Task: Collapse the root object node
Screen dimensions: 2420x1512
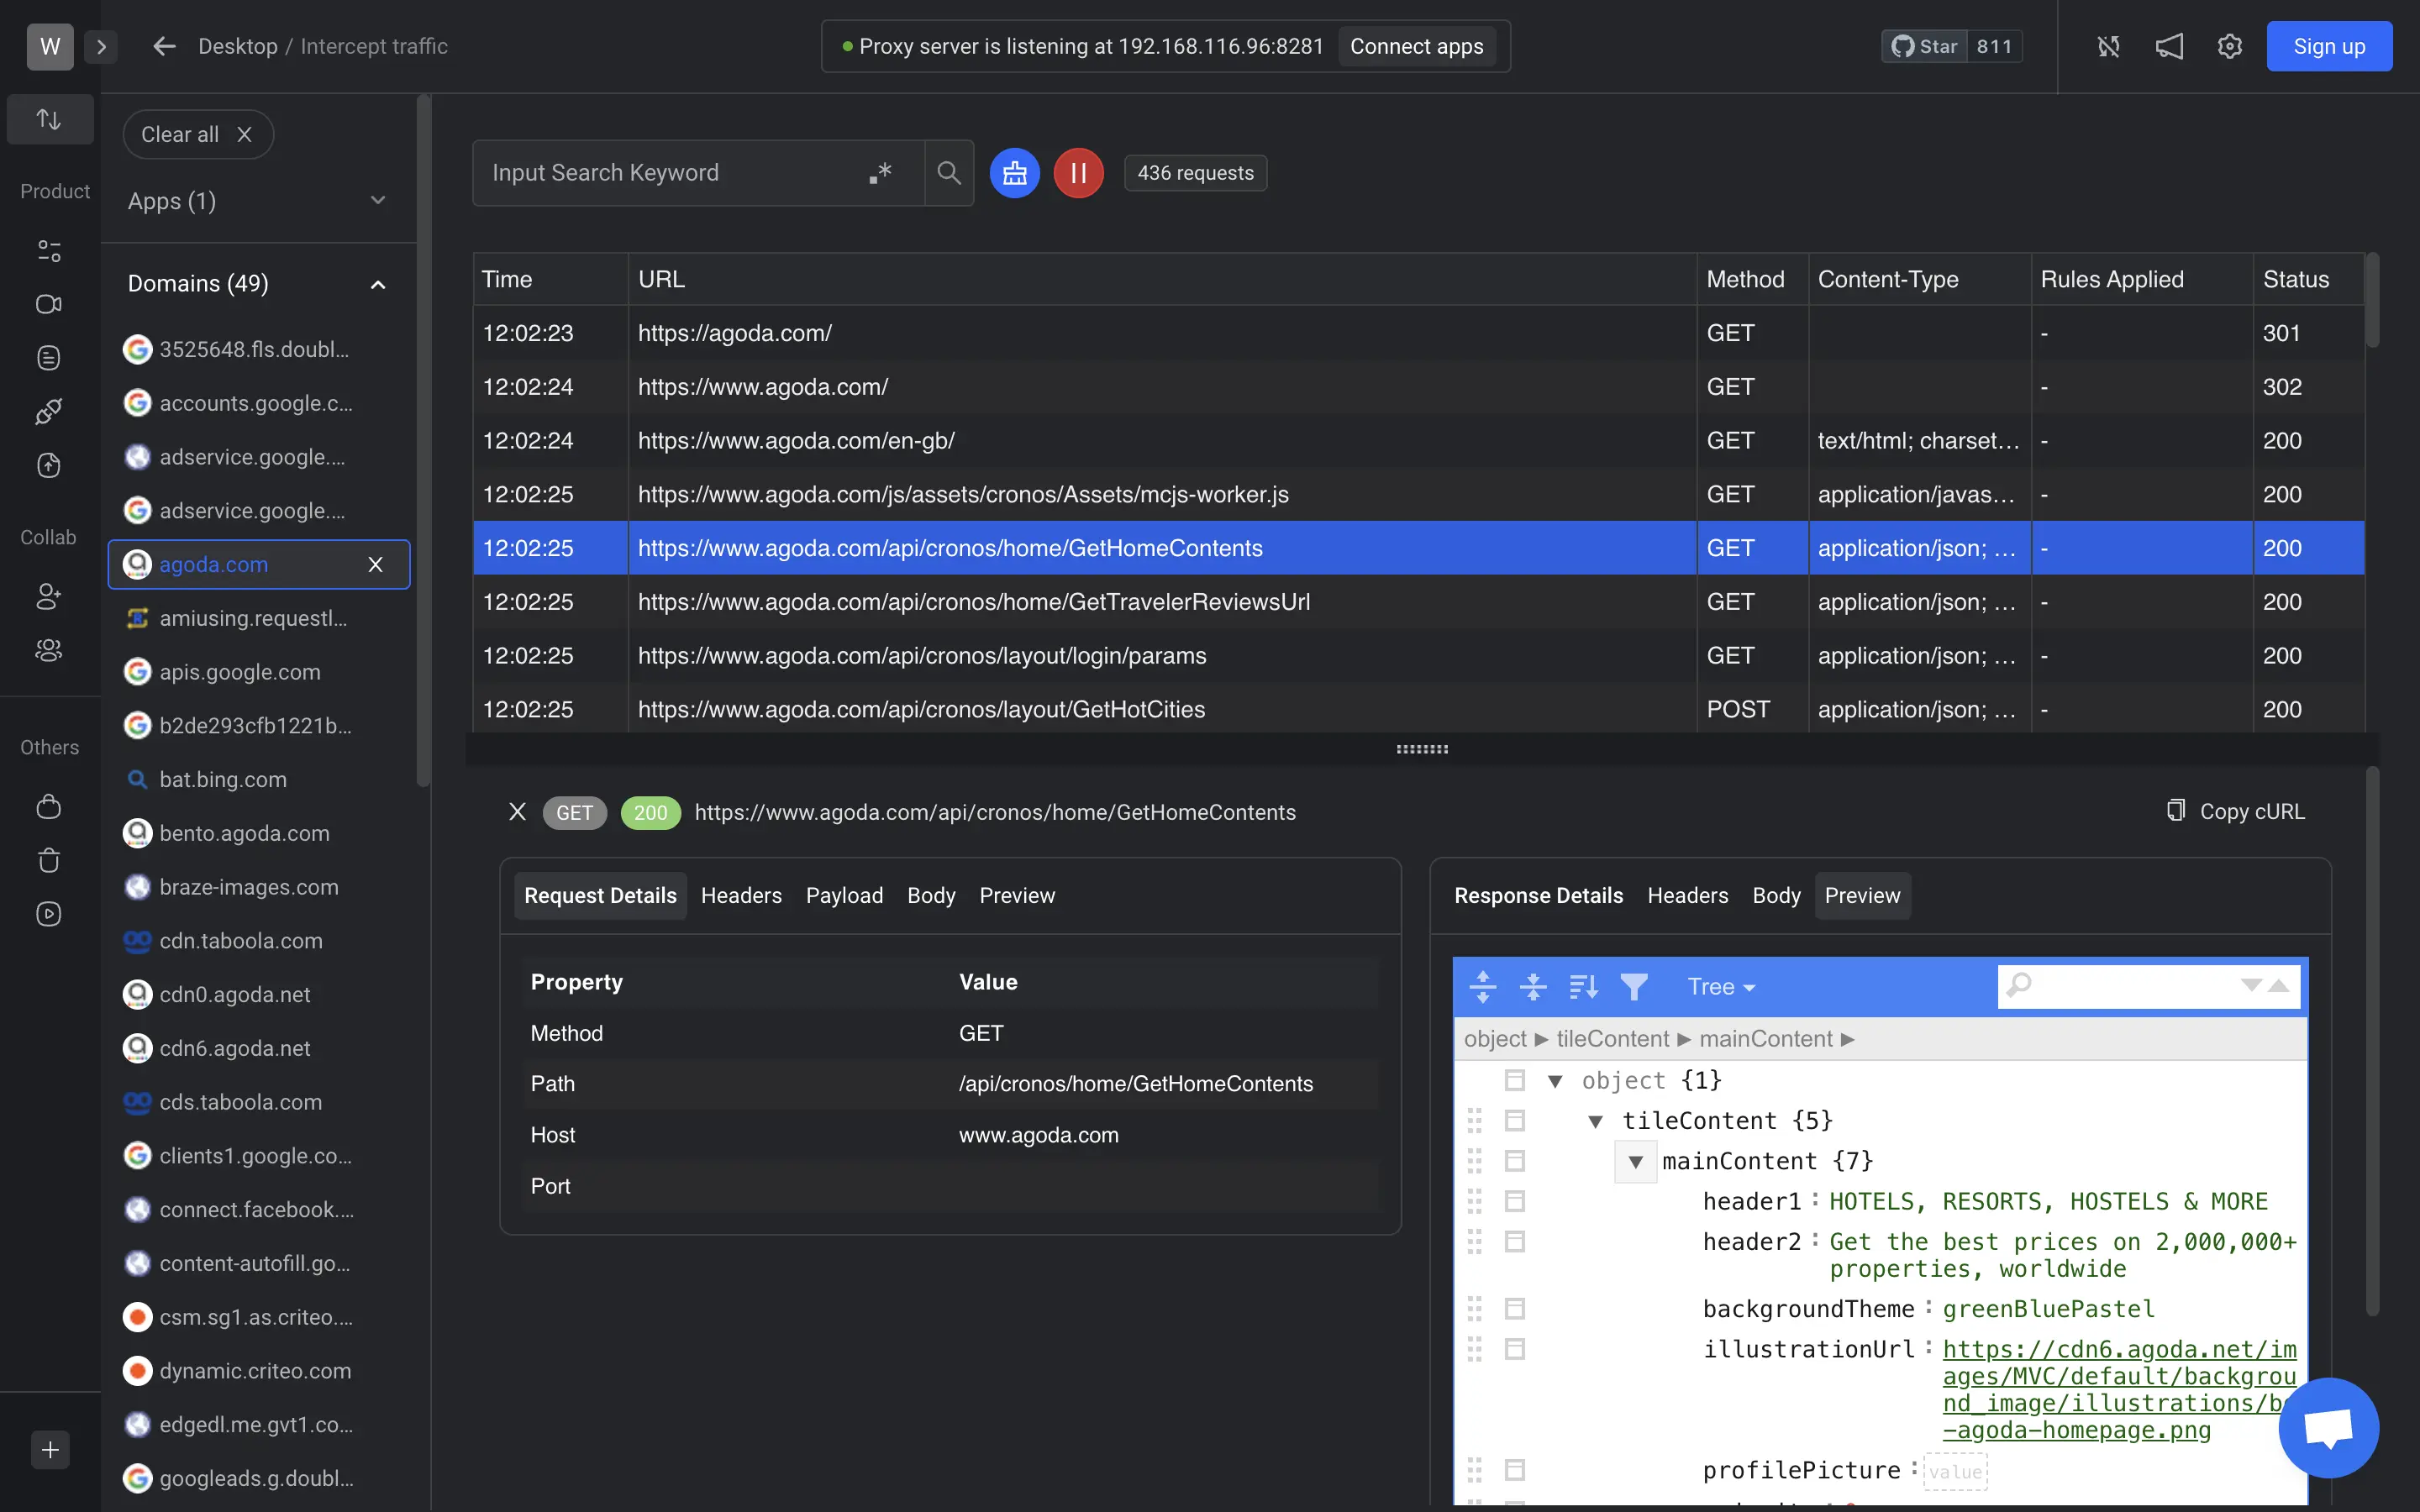Action: 1555,1081
